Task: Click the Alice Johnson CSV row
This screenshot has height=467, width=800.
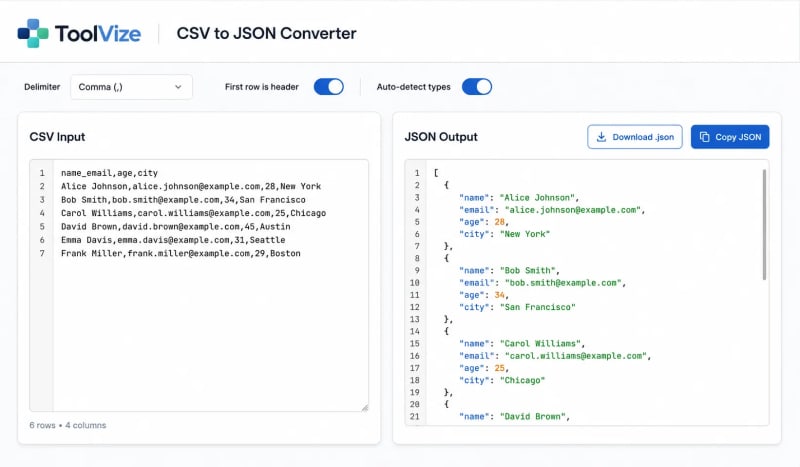Action: pyautogui.click(x=191, y=186)
